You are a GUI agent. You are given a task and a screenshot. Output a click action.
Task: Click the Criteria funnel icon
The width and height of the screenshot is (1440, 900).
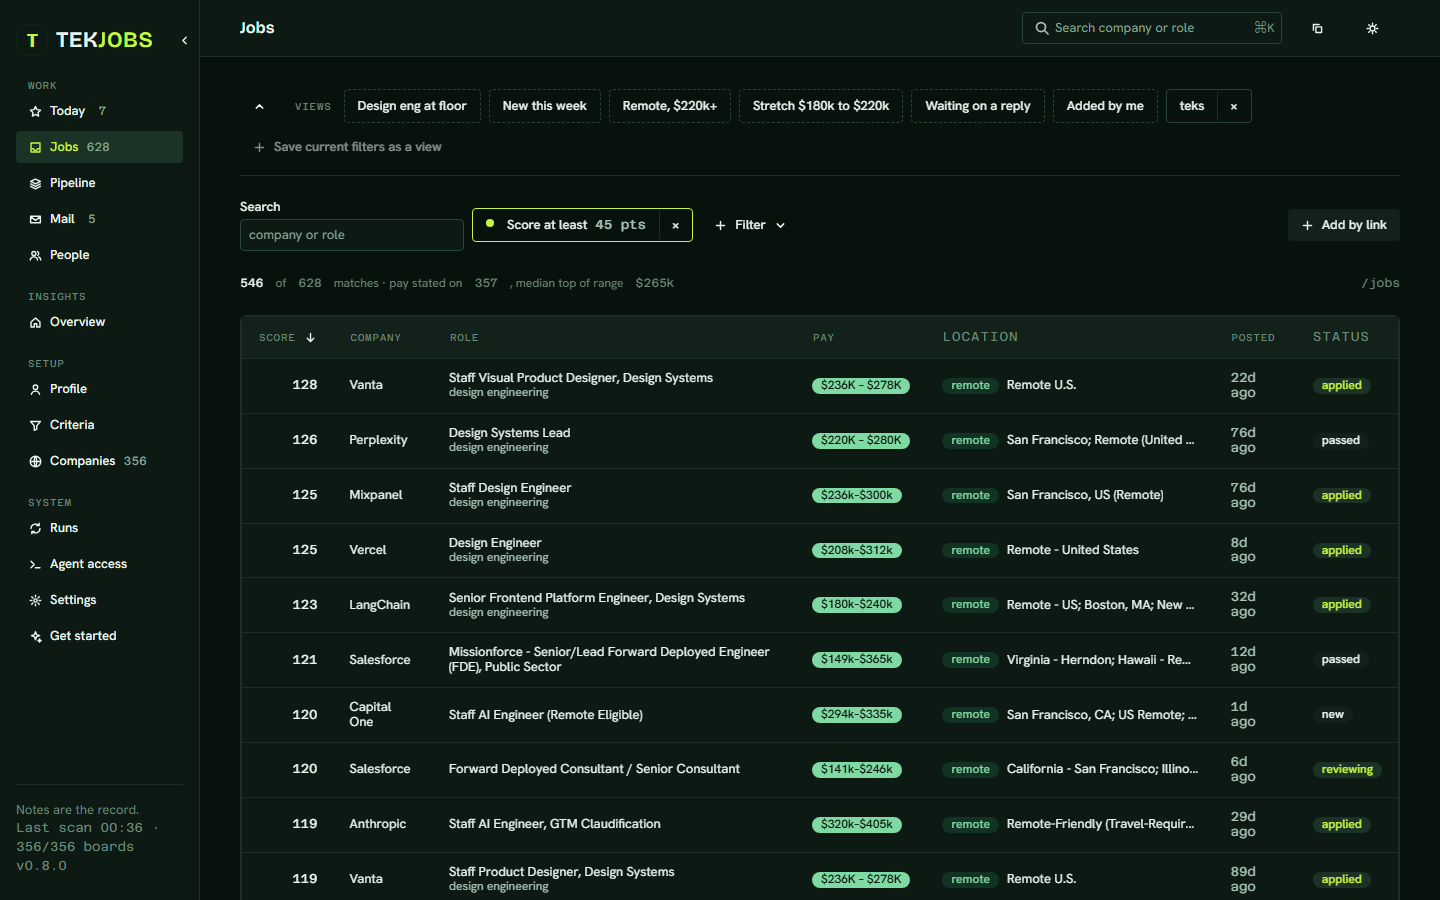(x=35, y=425)
